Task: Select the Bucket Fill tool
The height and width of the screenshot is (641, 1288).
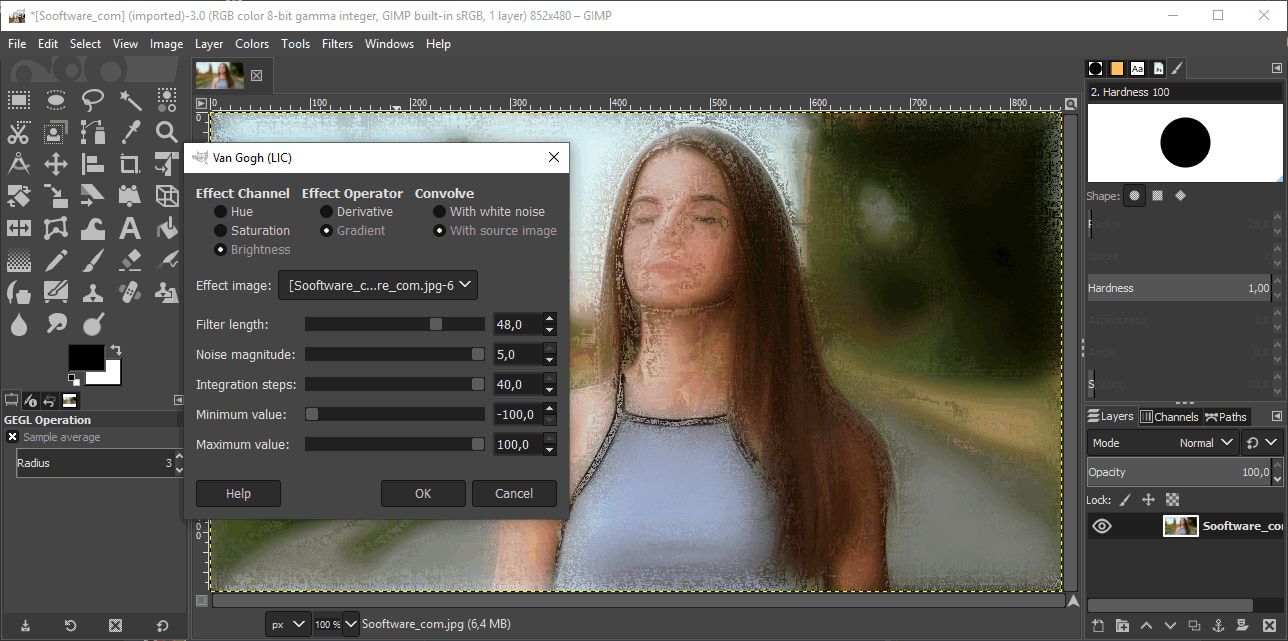Action: (x=168, y=228)
